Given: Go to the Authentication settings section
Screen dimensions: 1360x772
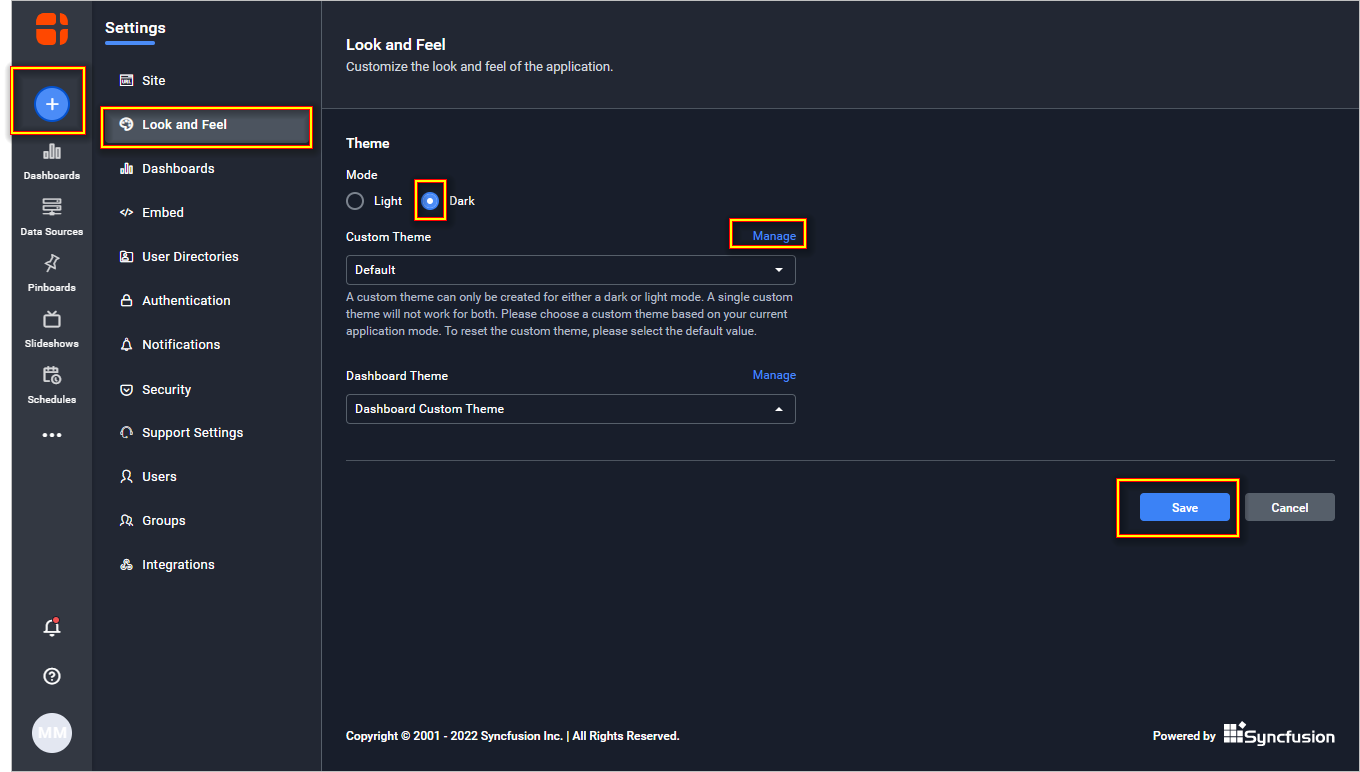Looking at the screenshot, I should click(x=186, y=301).
